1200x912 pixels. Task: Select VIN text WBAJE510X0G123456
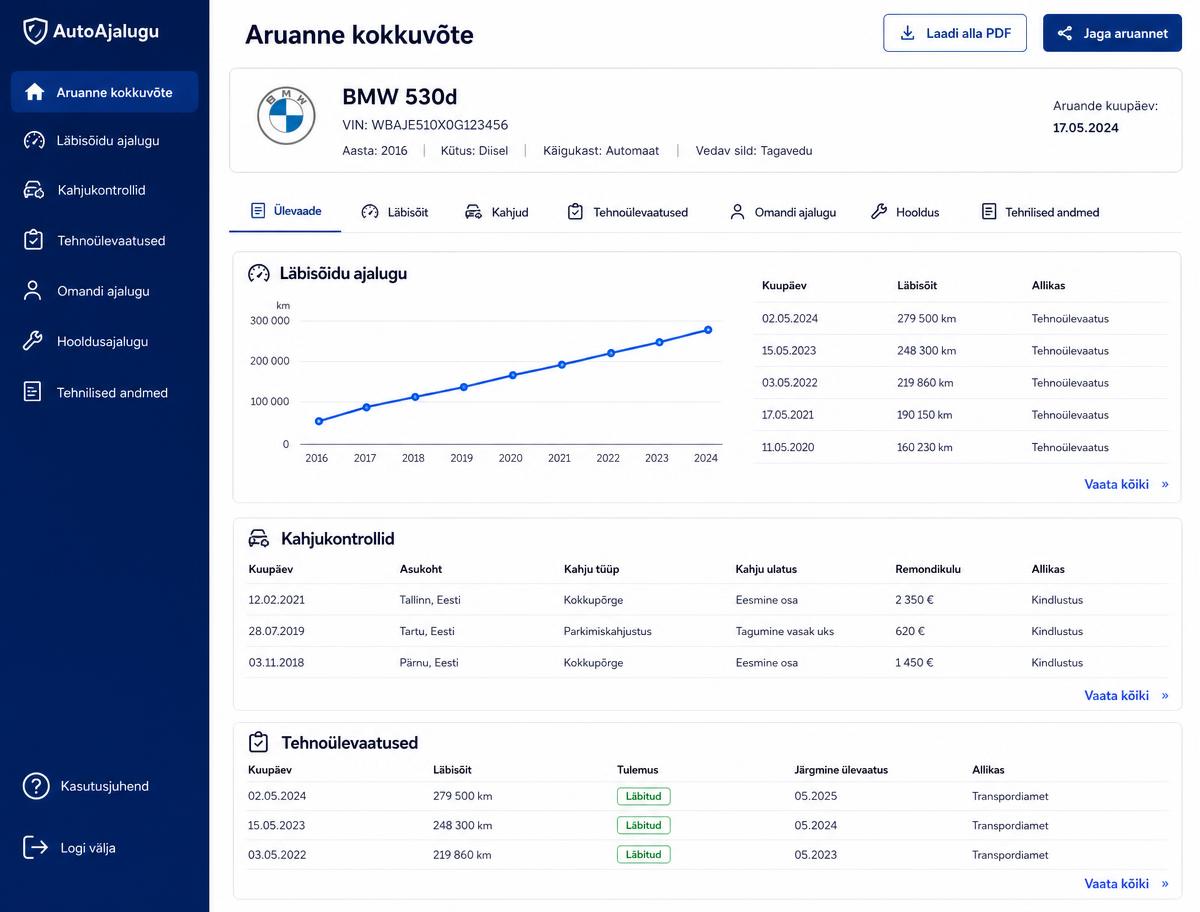tap(440, 125)
